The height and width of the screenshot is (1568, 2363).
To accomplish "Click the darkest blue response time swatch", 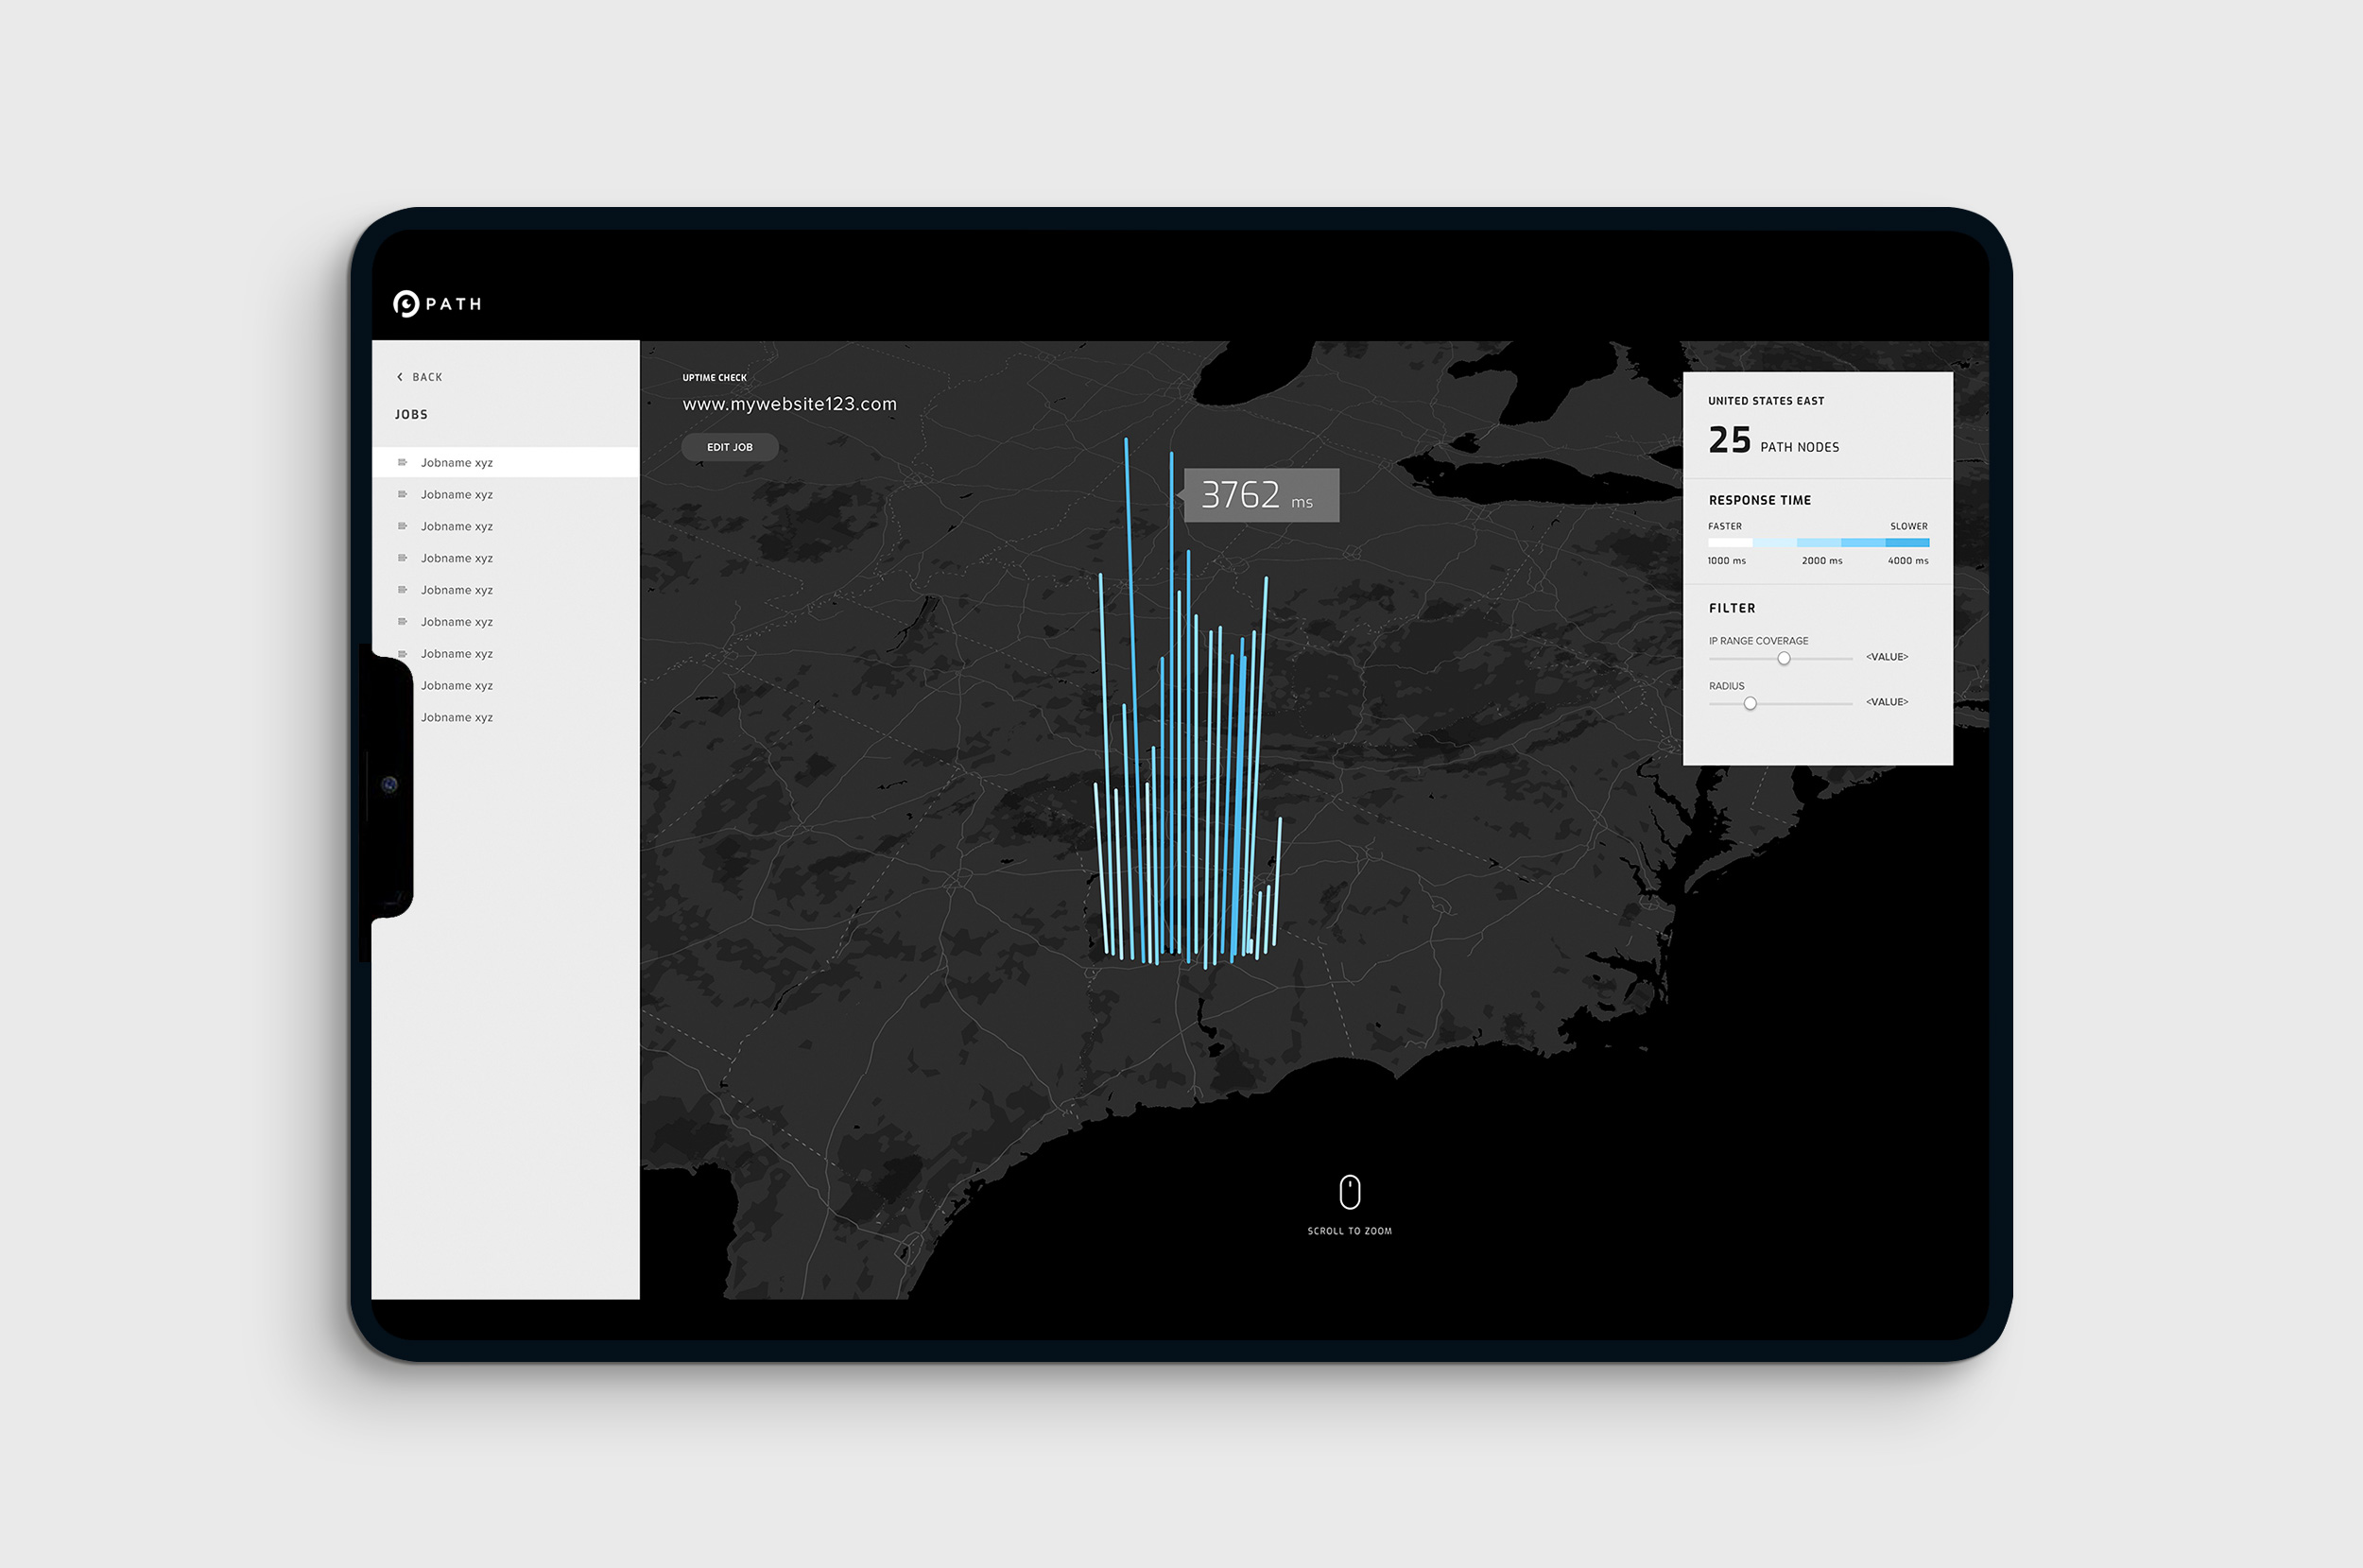I will coord(1906,542).
